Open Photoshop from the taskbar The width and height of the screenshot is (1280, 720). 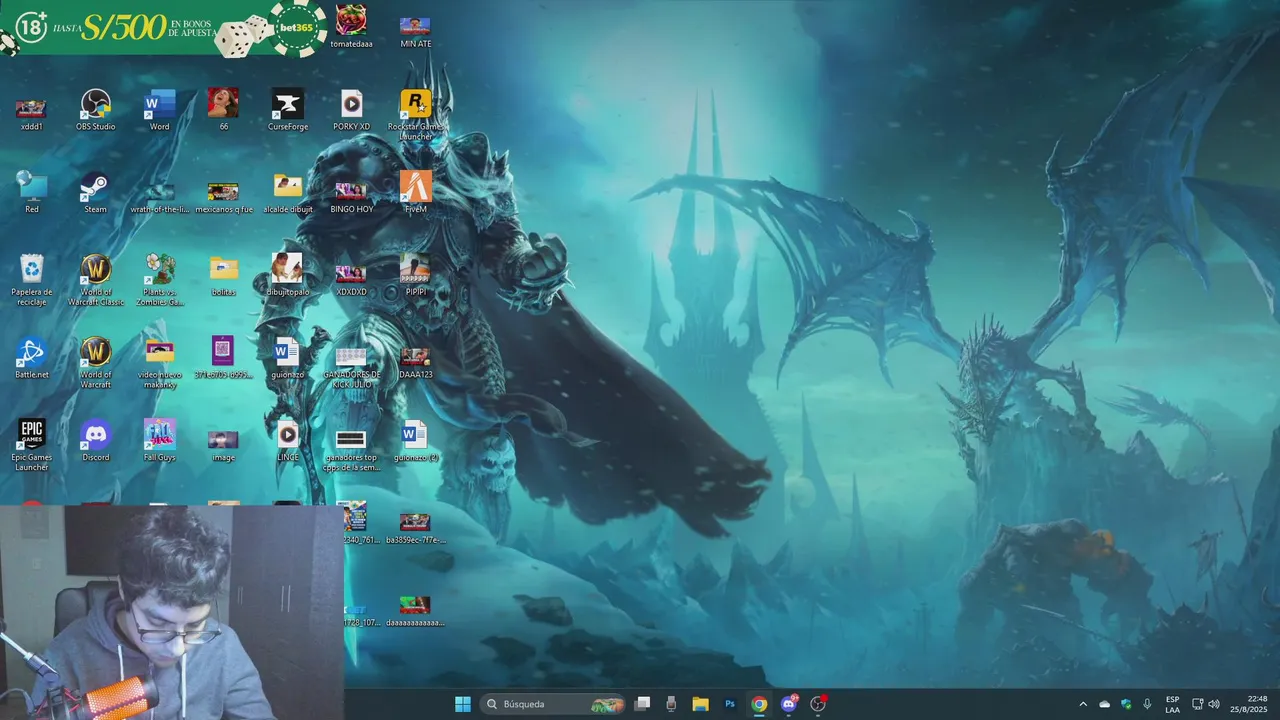(x=730, y=704)
